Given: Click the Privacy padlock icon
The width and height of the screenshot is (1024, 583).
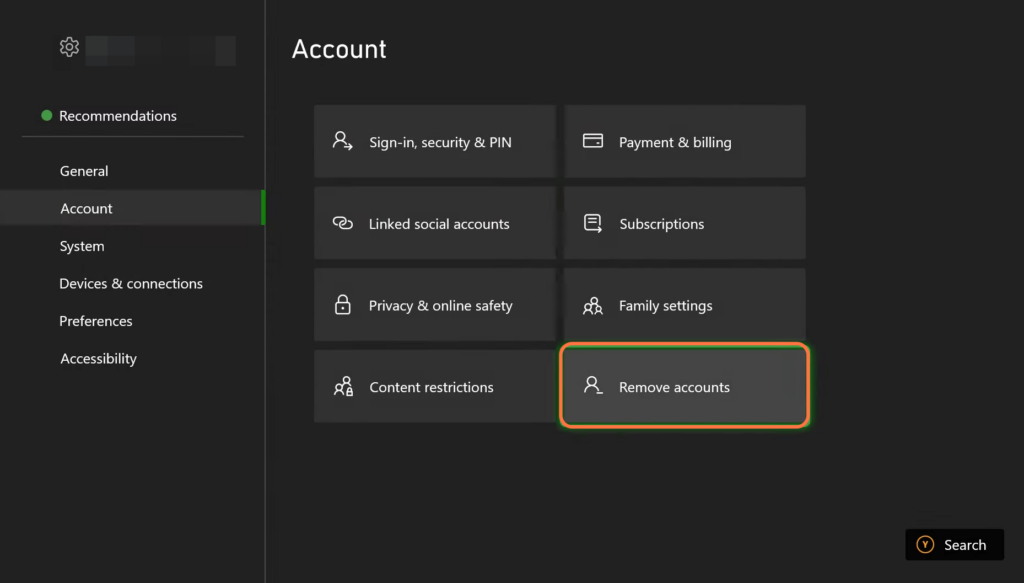Looking at the screenshot, I should tap(342, 305).
